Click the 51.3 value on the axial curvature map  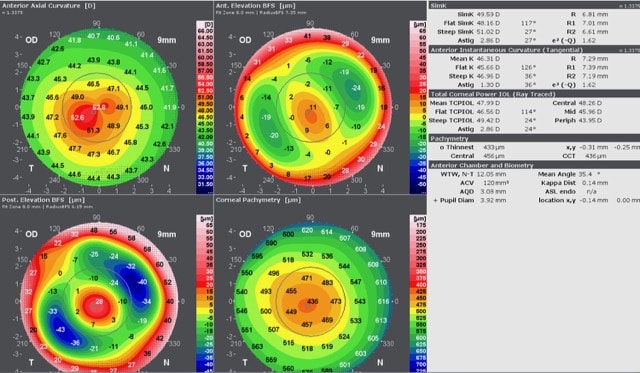[x=93, y=131]
